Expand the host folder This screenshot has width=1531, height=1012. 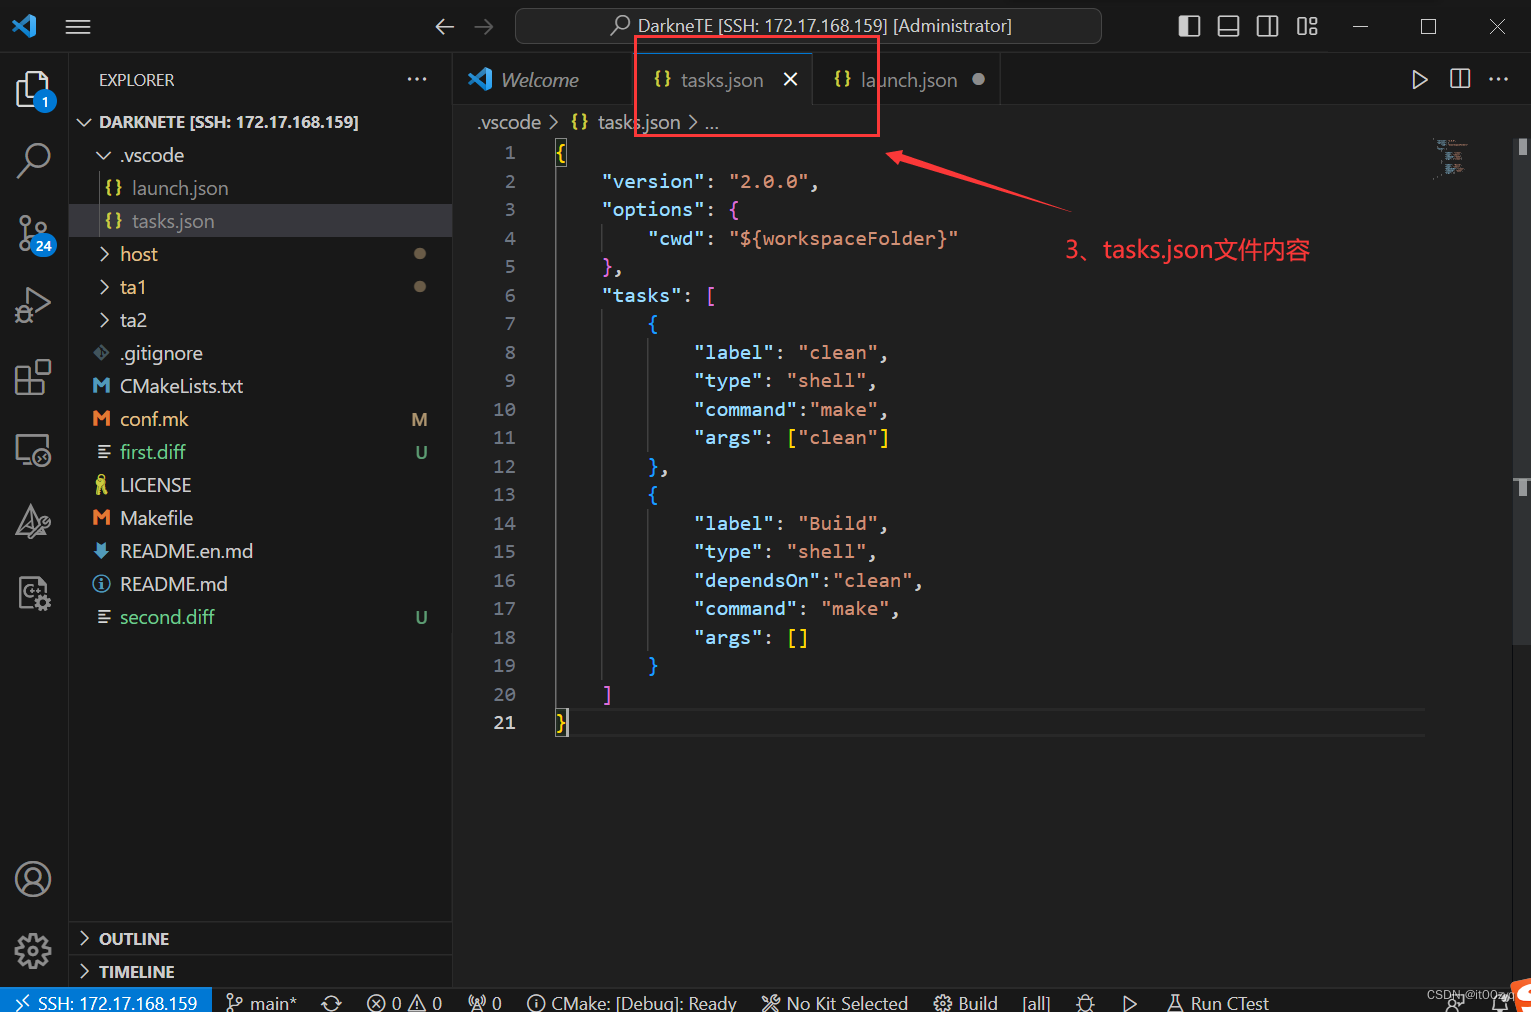[260, 254]
